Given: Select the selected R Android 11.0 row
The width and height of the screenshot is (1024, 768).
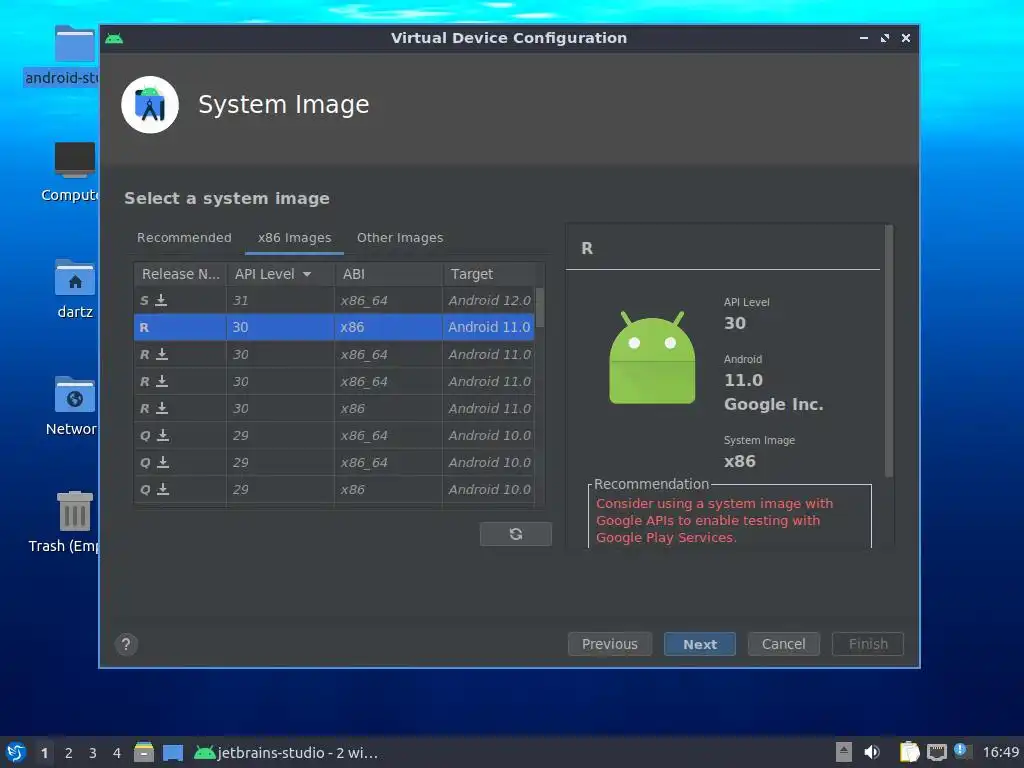Looking at the screenshot, I should pos(334,327).
